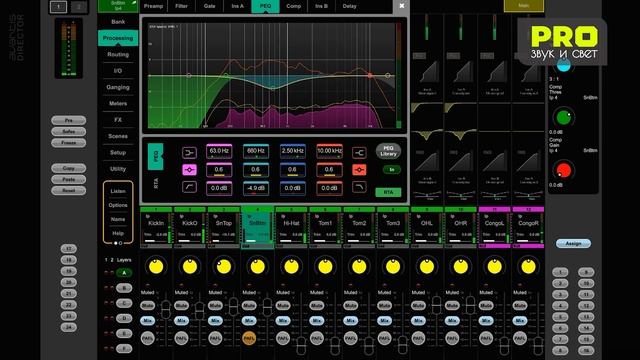Click the Reset button
The width and height of the screenshot is (640, 360).
pyautogui.click(x=69, y=190)
